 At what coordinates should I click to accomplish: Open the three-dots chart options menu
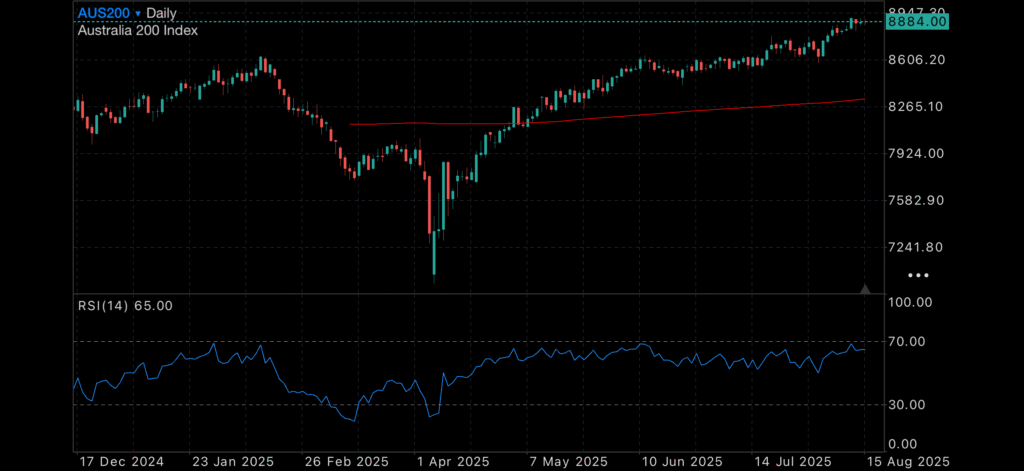point(918,275)
